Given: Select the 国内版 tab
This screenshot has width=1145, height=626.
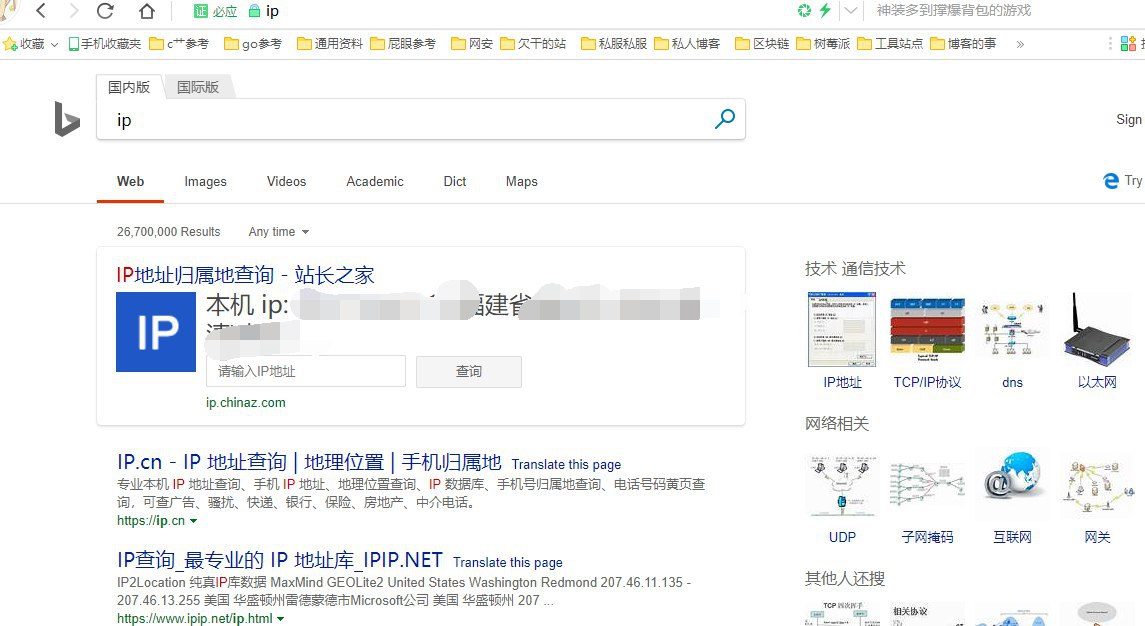Looking at the screenshot, I should pos(129,87).
